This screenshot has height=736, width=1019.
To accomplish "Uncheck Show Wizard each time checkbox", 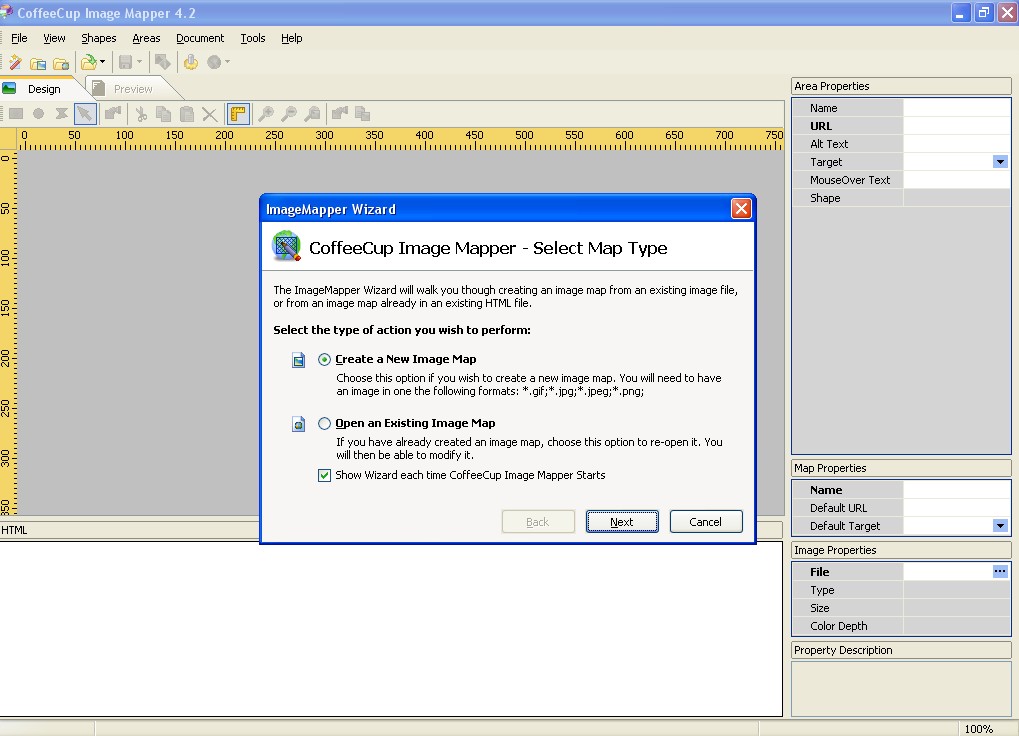I will click(324, 476).
